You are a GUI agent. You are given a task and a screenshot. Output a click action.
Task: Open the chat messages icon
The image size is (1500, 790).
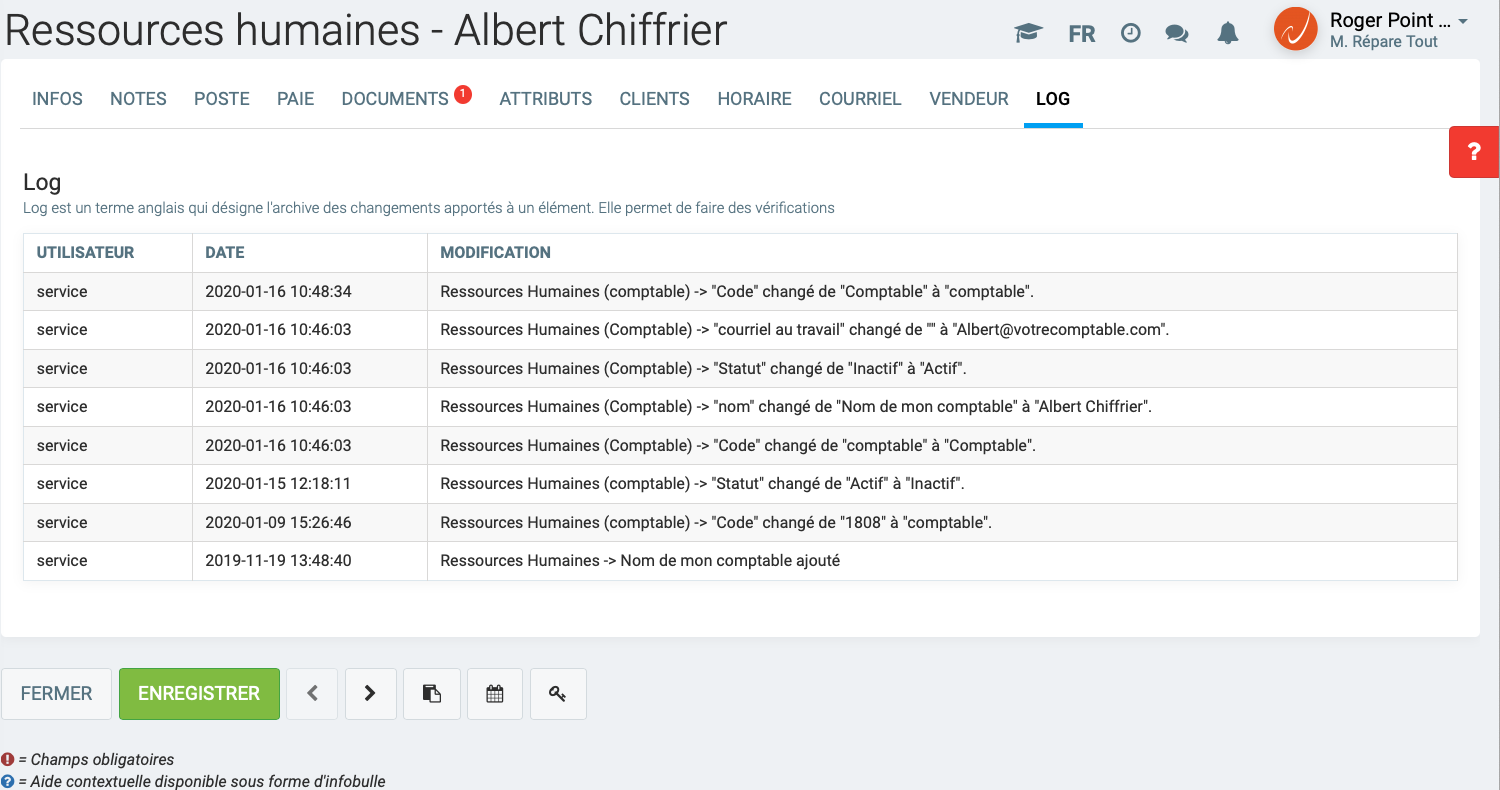click(x=1177, y=33)
